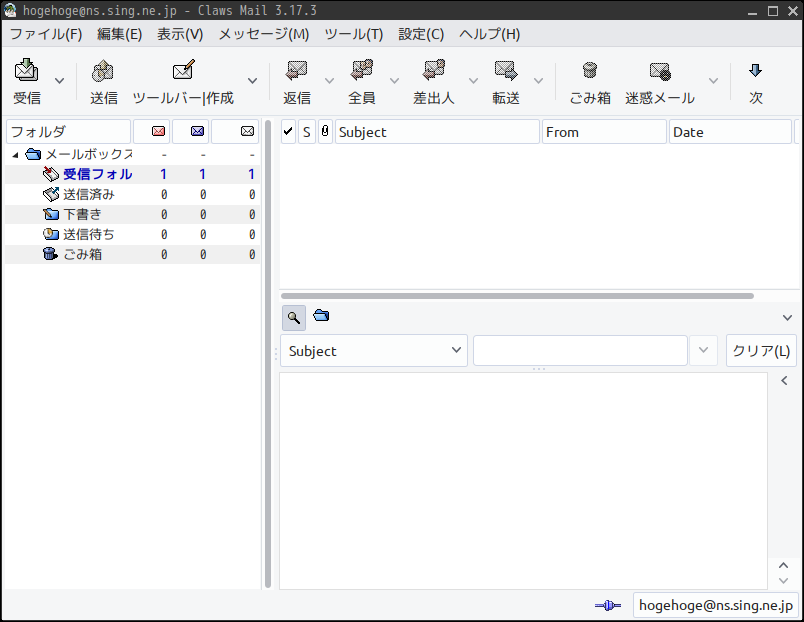Toggle the quick search magnifier icon
This screenshot has width=804, height=622.
point(294,318)
